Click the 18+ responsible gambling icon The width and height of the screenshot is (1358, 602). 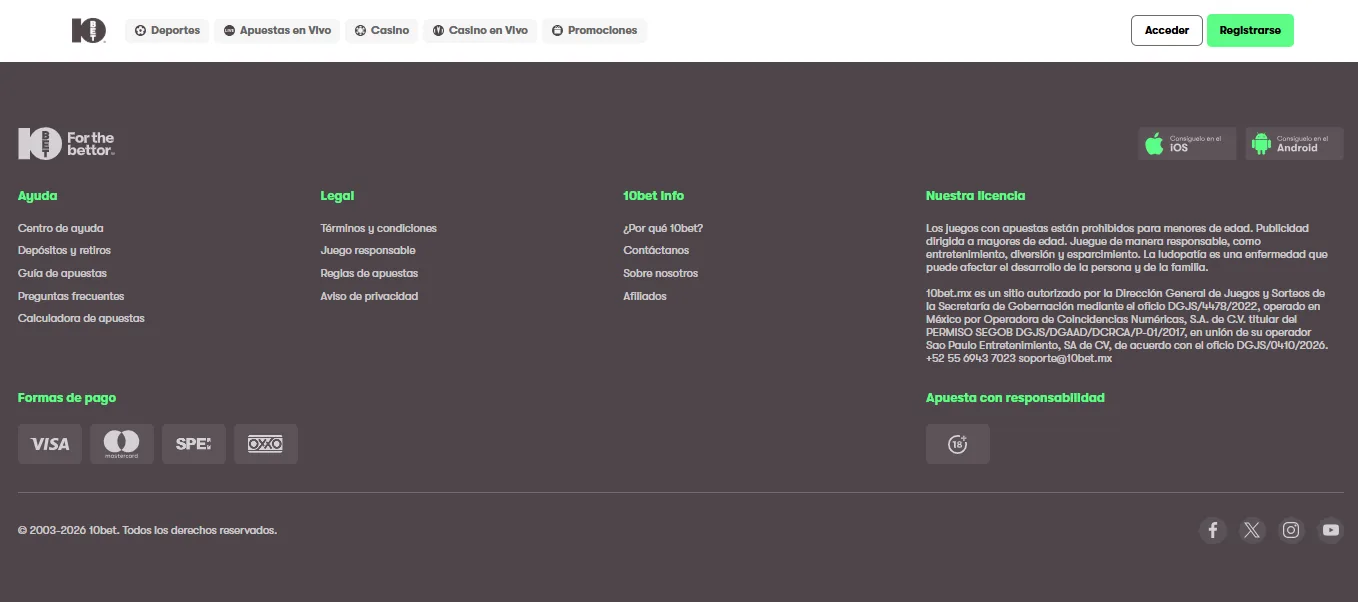pos(958,444)
